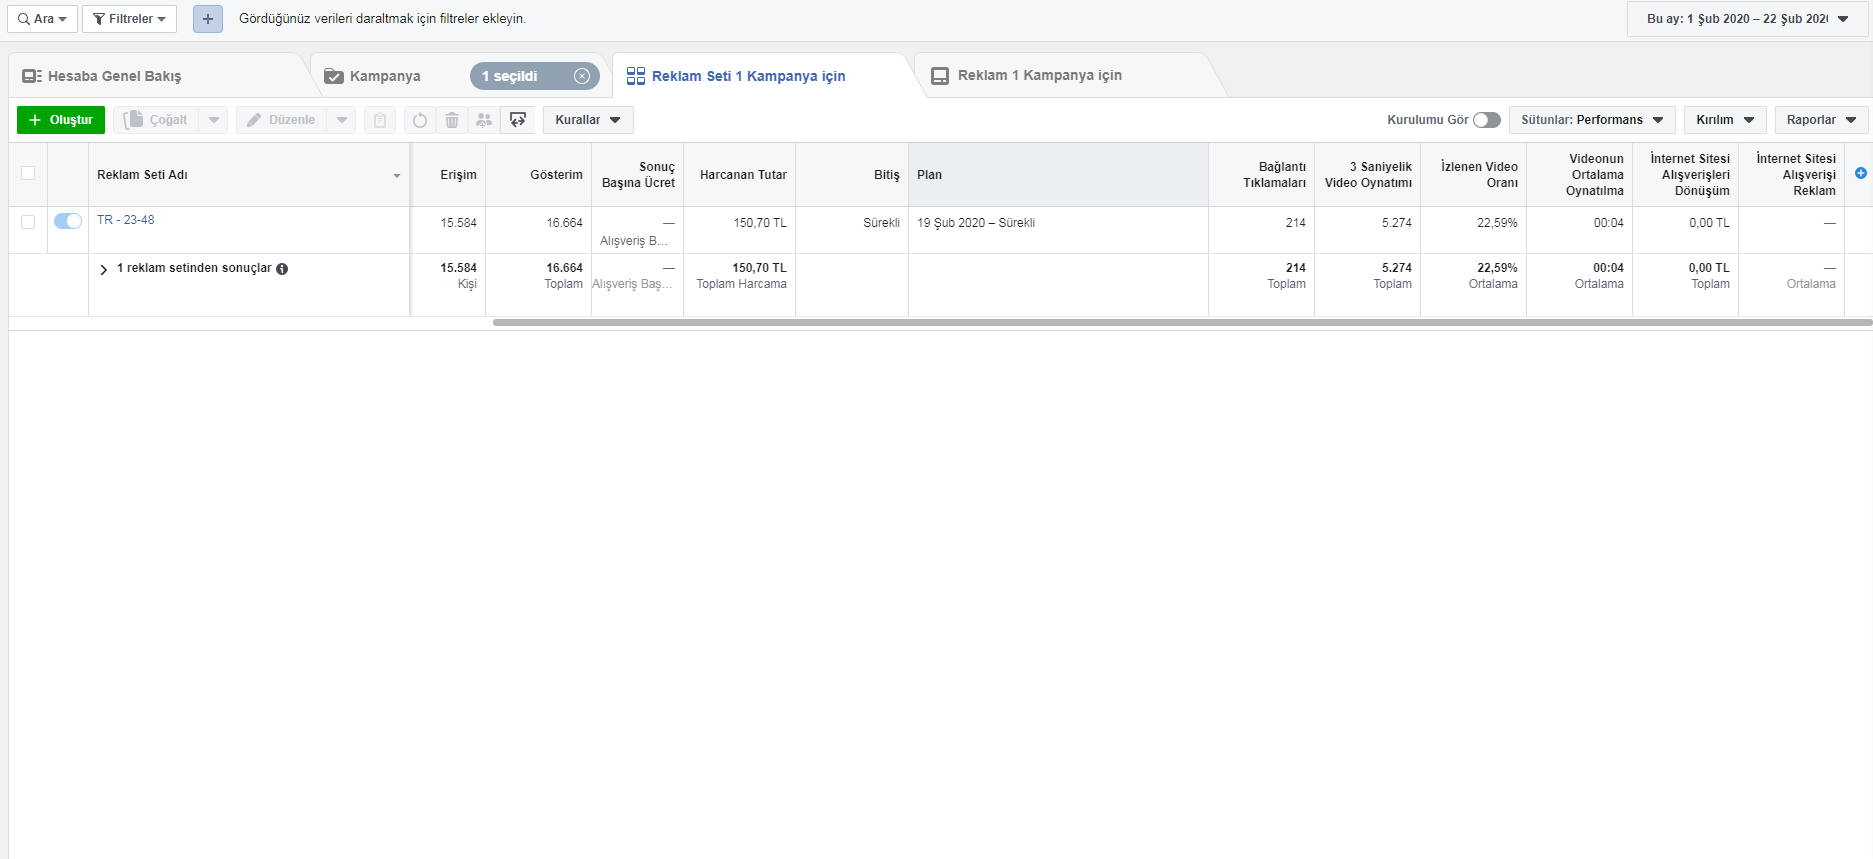Open the arrow dropdown next to Çoğalt

[x=213, y=120]
